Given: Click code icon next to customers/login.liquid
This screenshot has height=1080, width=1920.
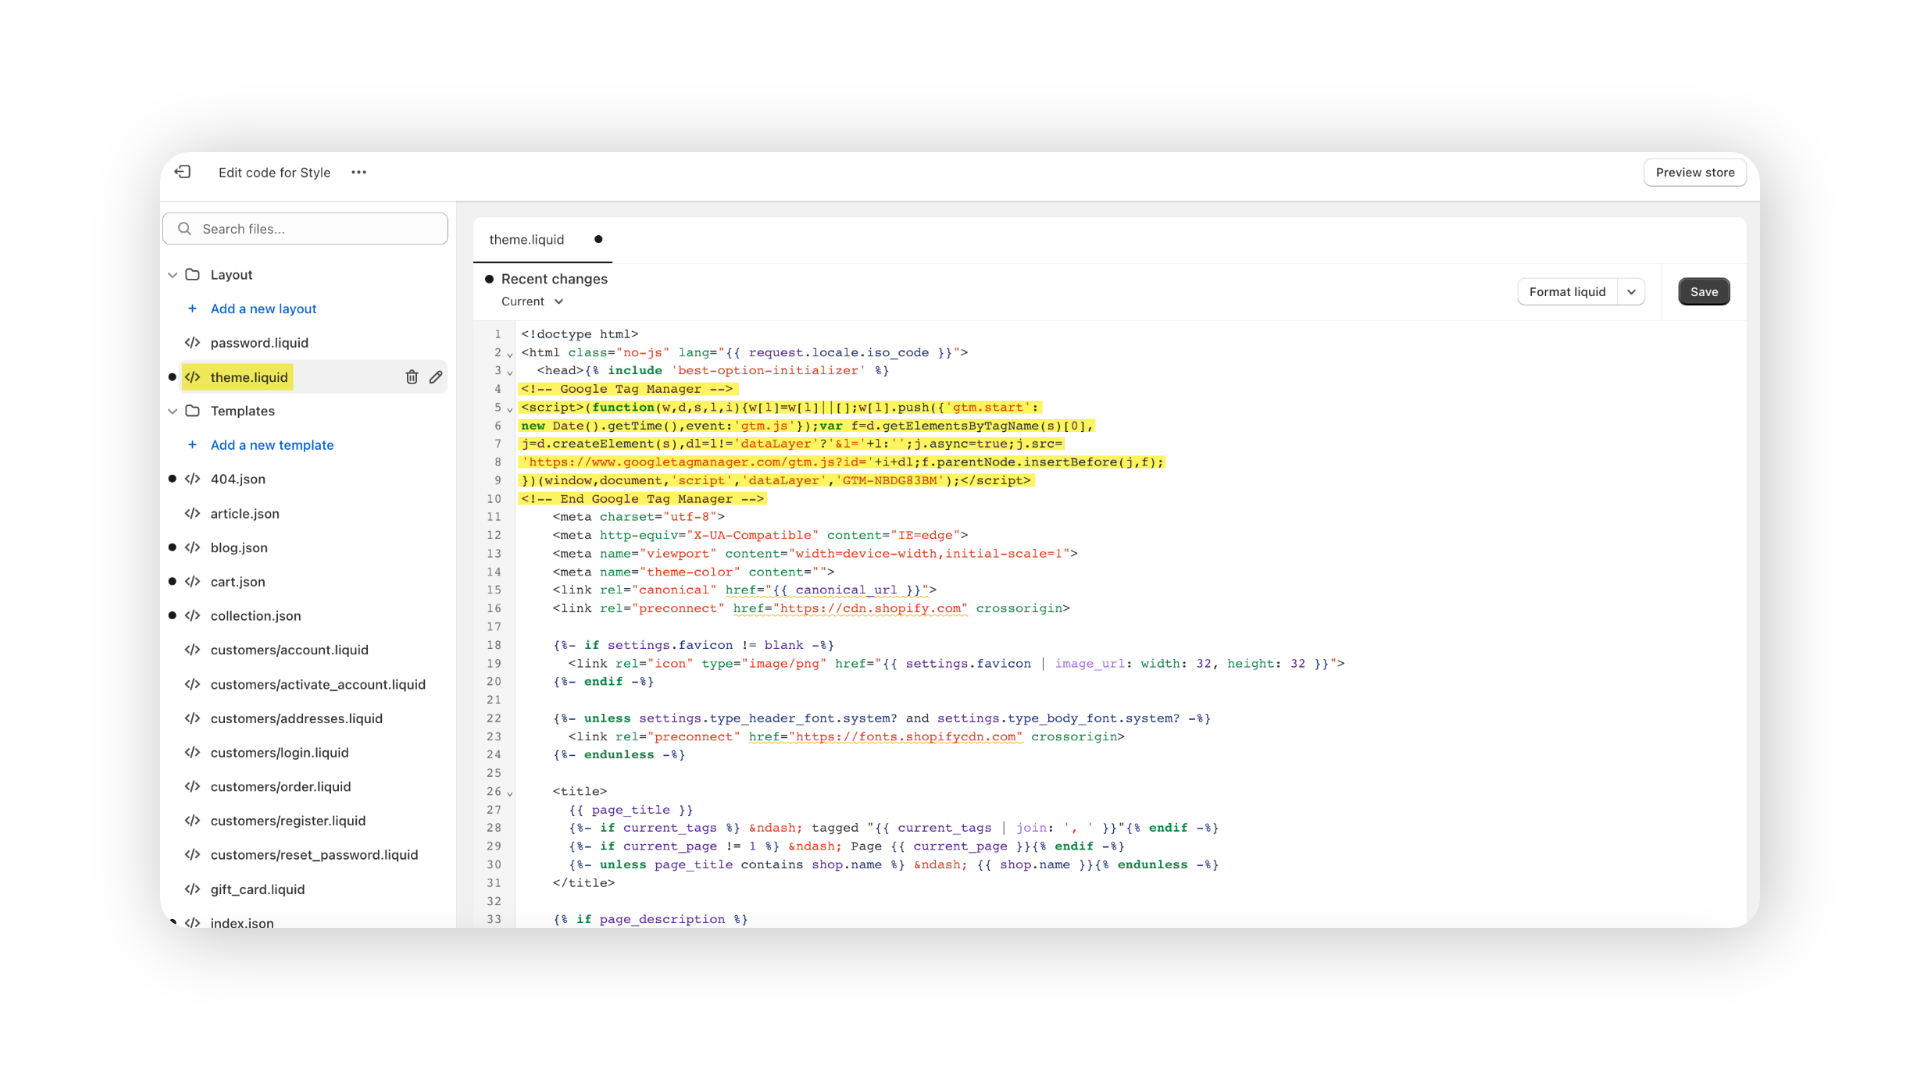Looking at the screenshot, I should pyautogui.click(x=192, y=752).
